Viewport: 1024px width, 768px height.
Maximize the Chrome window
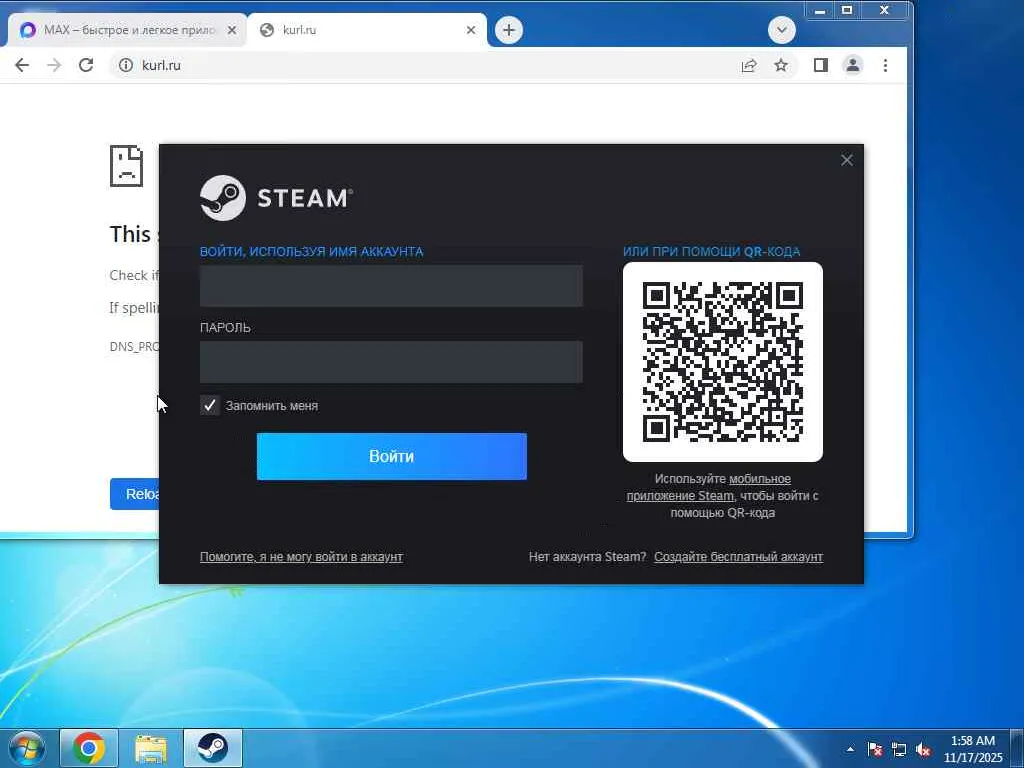pos(847,10)
